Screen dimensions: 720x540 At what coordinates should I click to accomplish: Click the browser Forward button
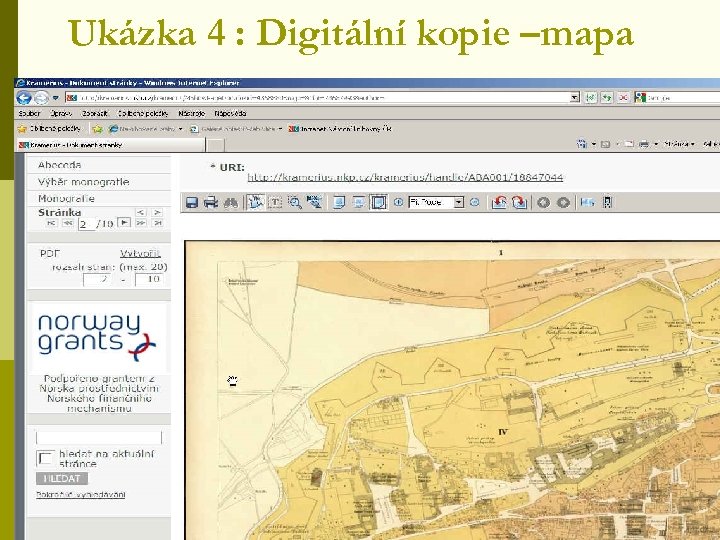41,97
